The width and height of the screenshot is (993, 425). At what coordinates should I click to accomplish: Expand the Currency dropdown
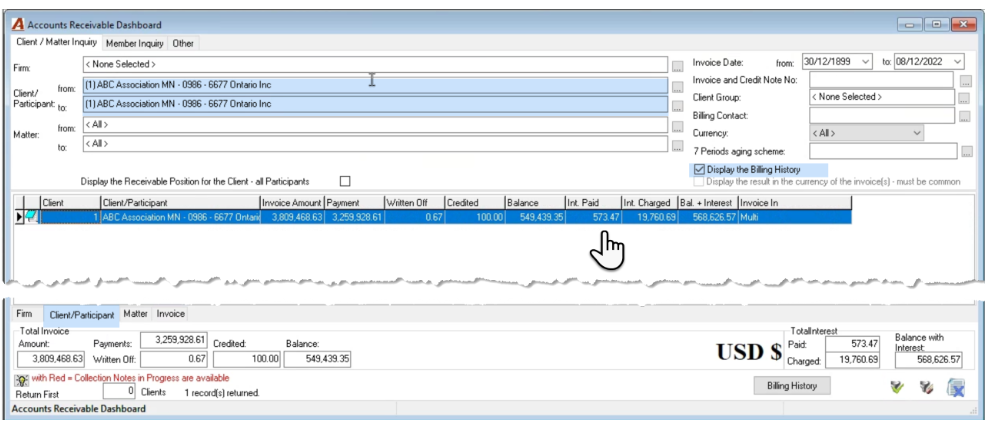tap(916, 133)
